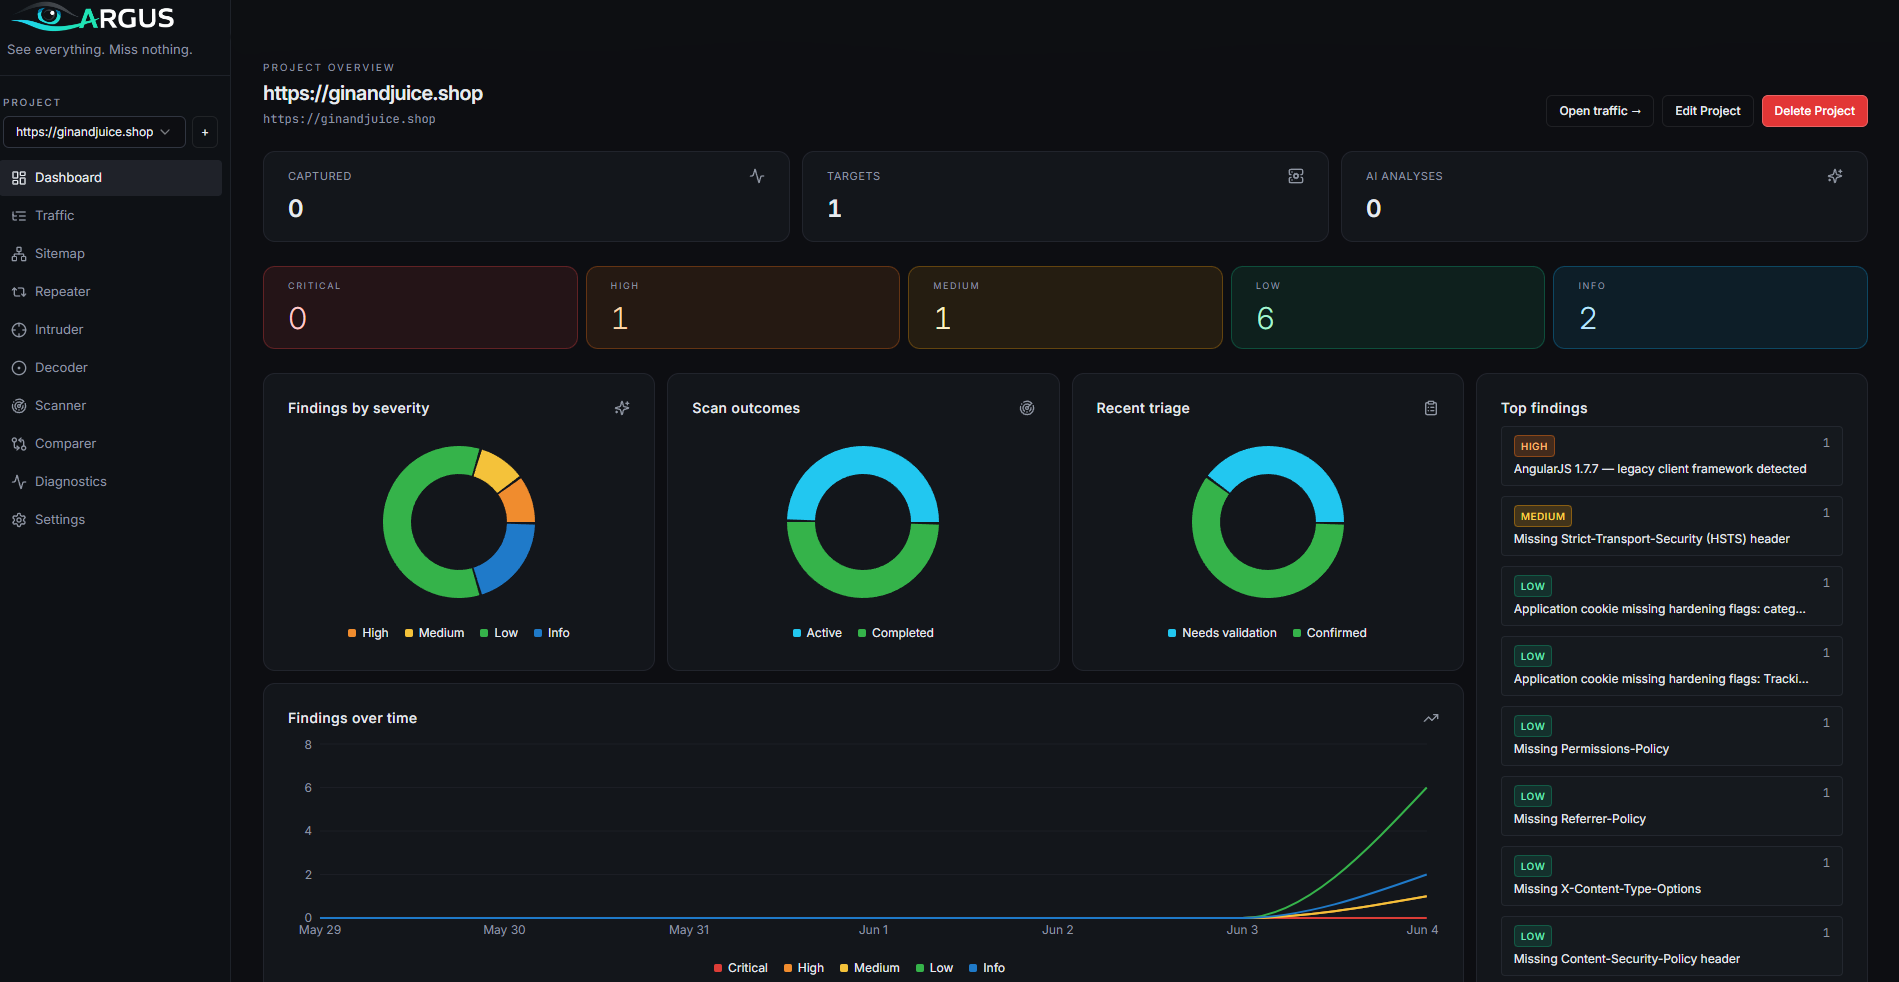Image resolution: width=1899 pixels, height=982 pixels.
Task: Toggle Low in Findings by severity legend
Action: (499, 633)
